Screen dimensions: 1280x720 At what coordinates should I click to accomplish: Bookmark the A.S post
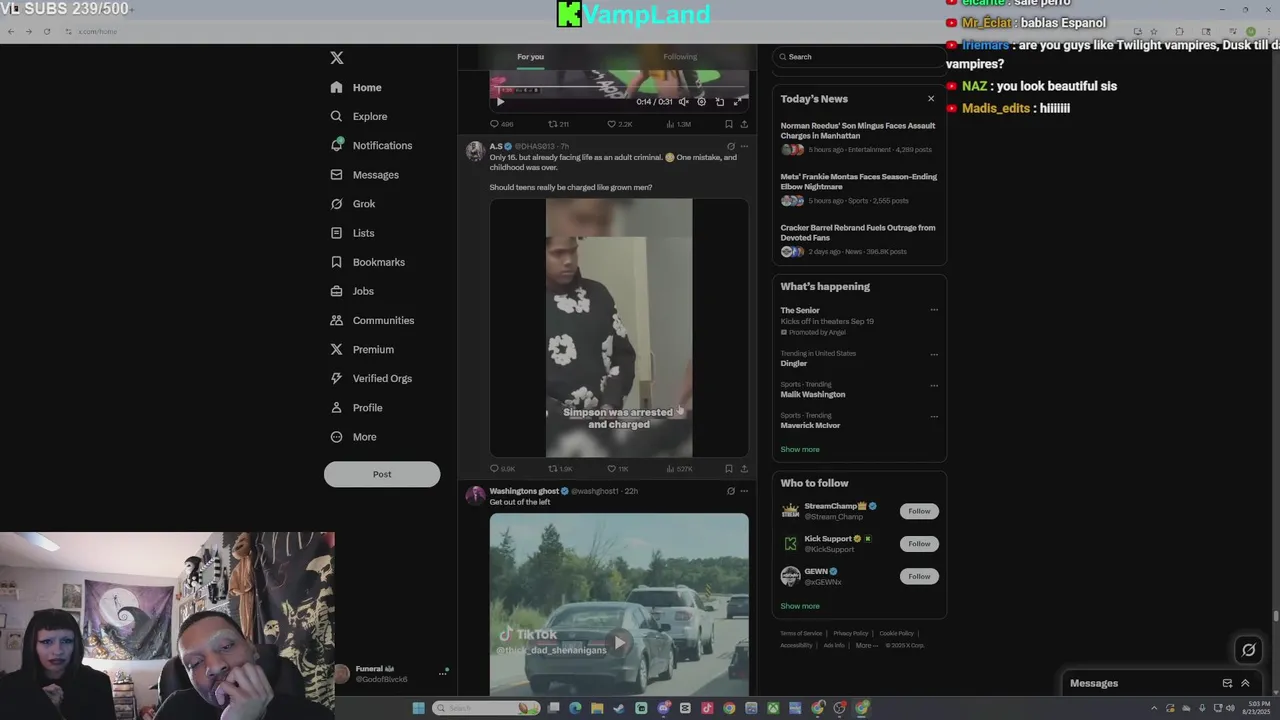[728, 468]
